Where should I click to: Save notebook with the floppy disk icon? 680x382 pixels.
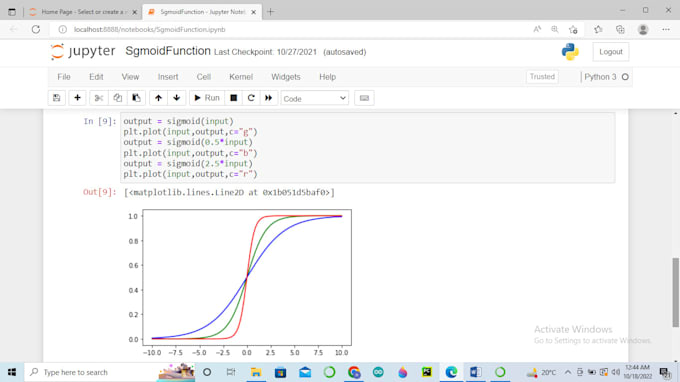(57, 98)
